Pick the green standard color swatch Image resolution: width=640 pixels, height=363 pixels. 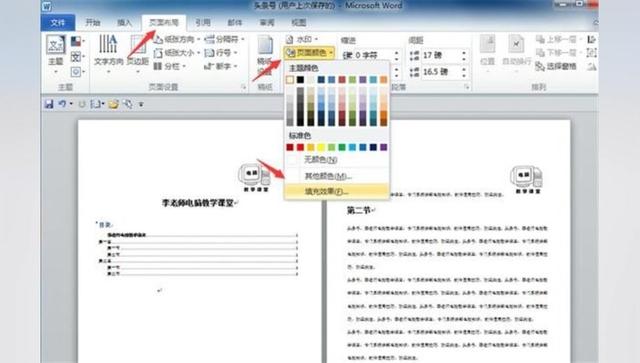tap(342, 147)
